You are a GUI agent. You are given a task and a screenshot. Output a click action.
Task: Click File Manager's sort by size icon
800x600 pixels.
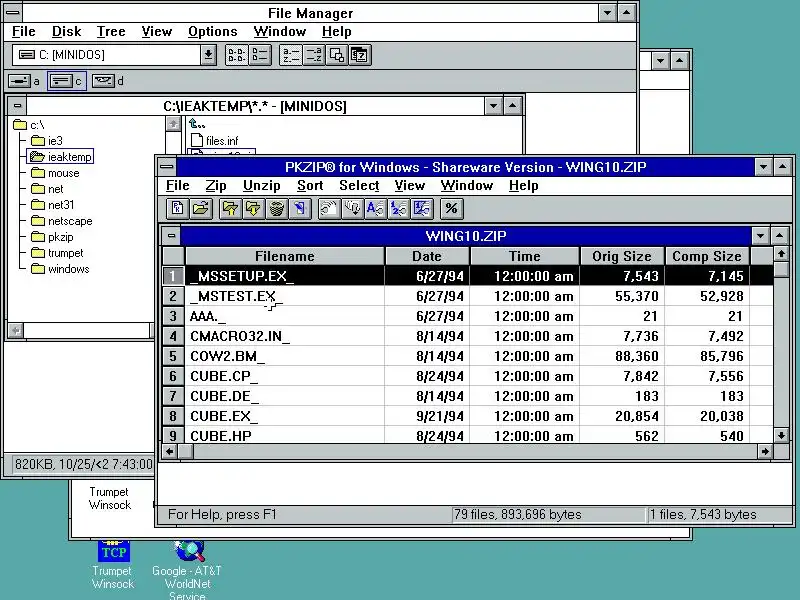click(337, 55)
